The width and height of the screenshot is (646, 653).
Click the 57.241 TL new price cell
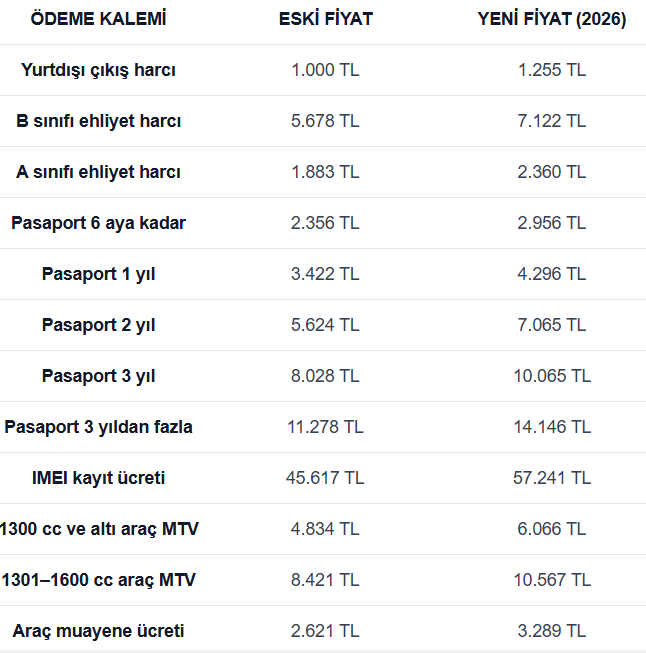pyautogui.click(x=552, y=478)
